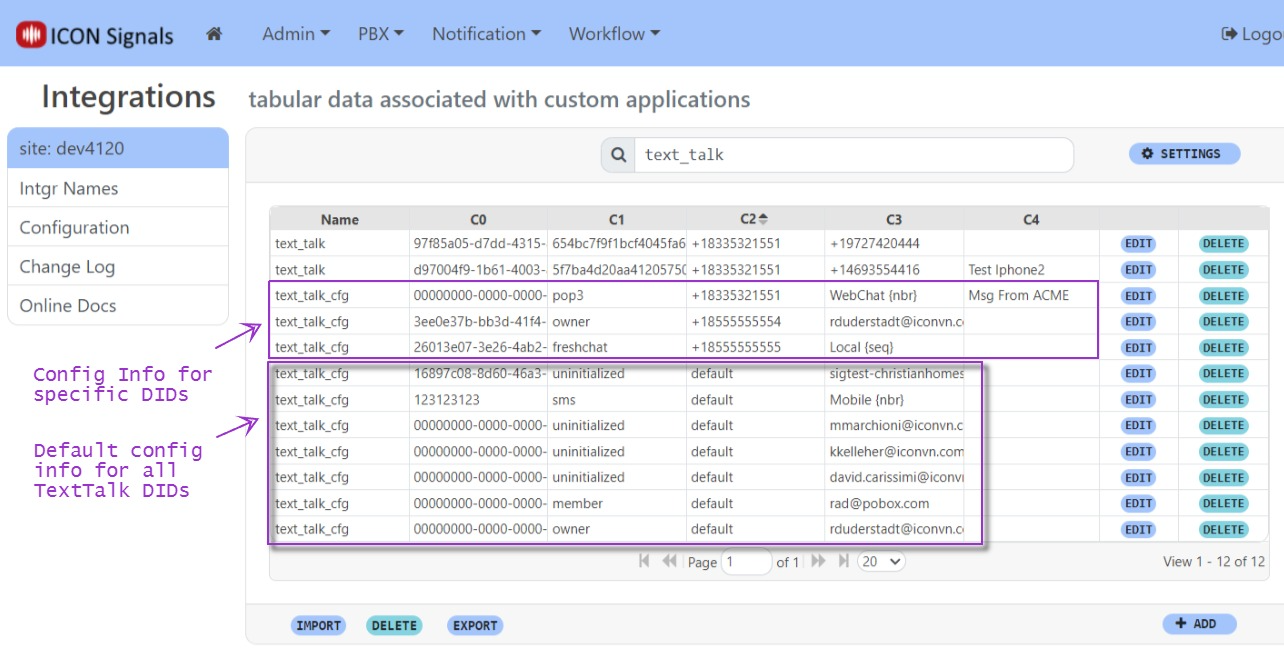1284x671 pixels.
Task: Go to previous page pagination icon
Action: click(x=669, y=561)
